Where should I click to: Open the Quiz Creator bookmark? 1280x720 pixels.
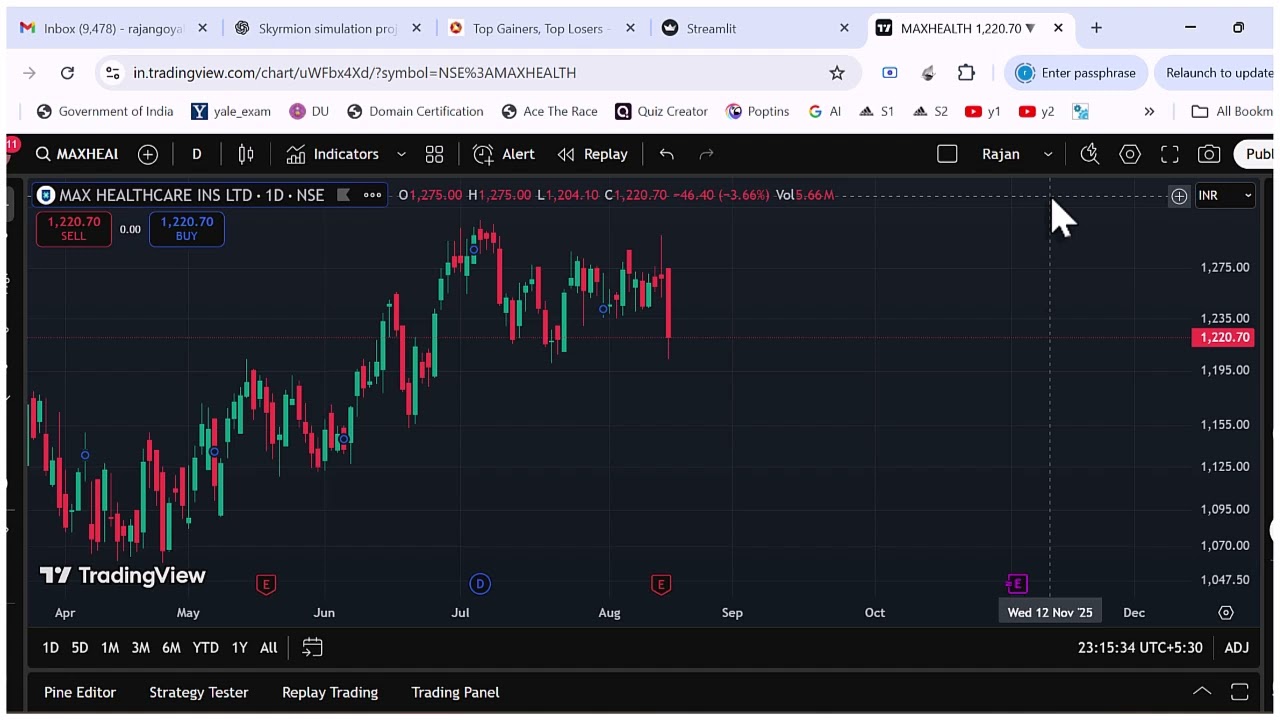[661, 111]
